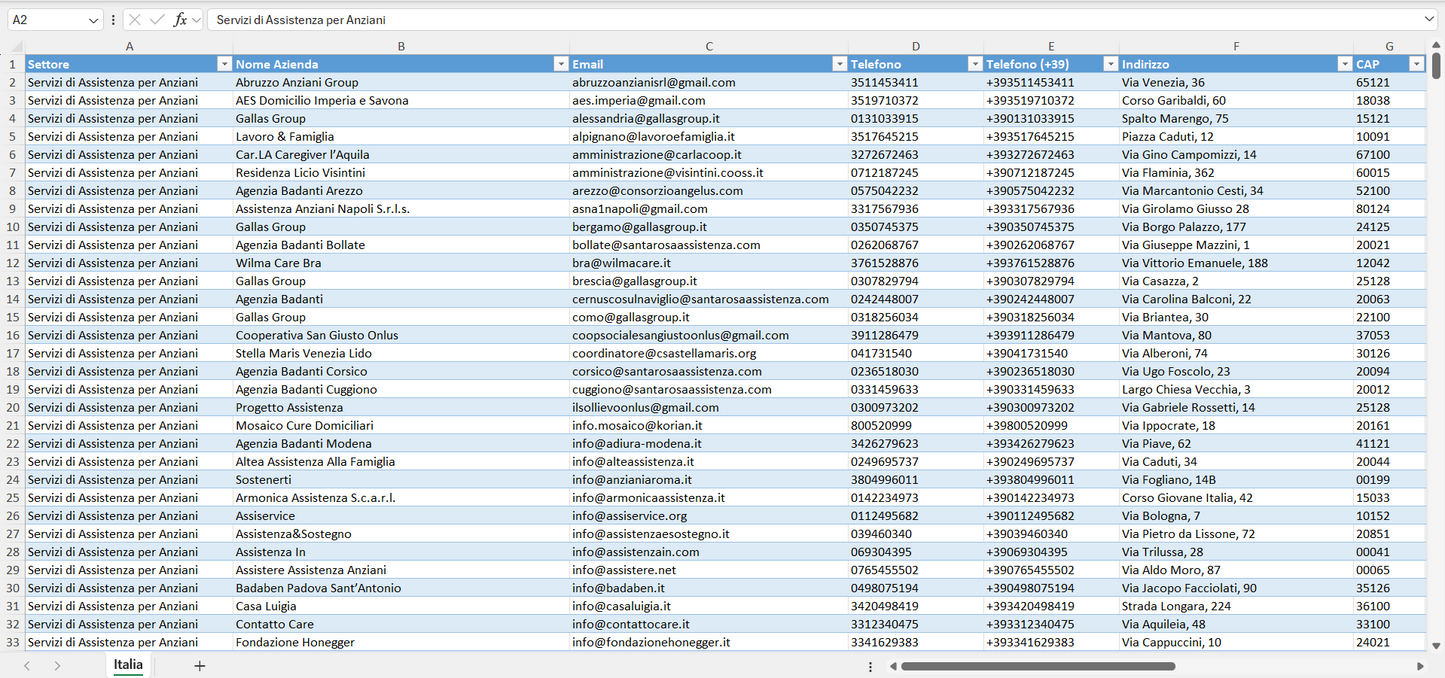The height and width of the screenshot is (678, 1445).
Task: Click the Insert Function fx icon
Action: tap(180, 20)
